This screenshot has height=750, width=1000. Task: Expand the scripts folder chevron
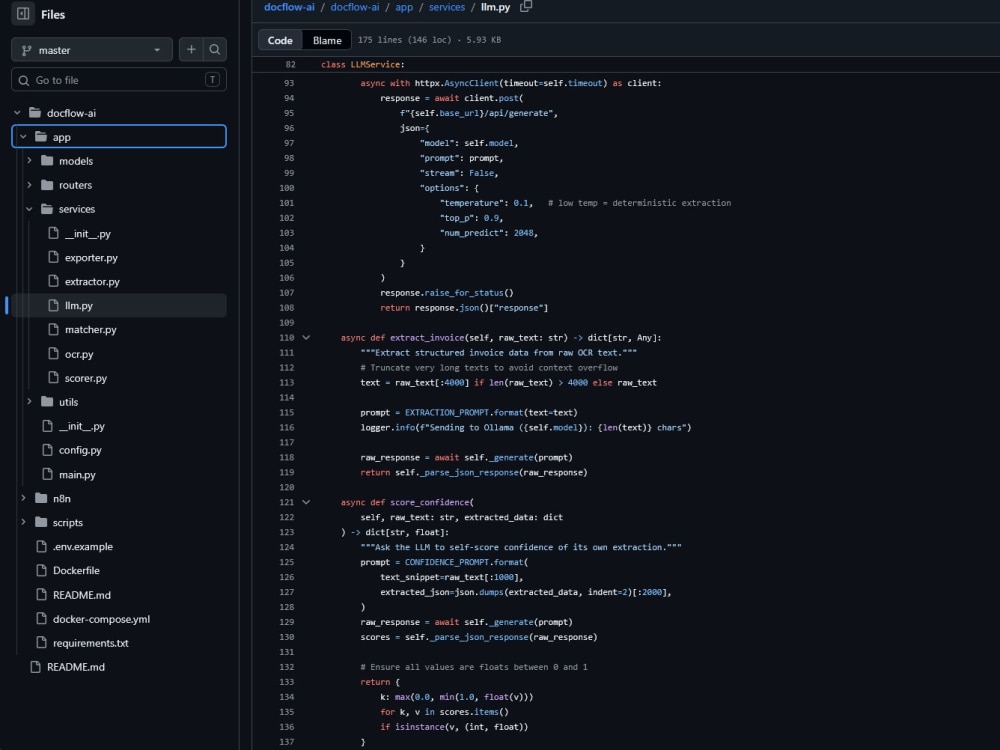tap(23, 522)
